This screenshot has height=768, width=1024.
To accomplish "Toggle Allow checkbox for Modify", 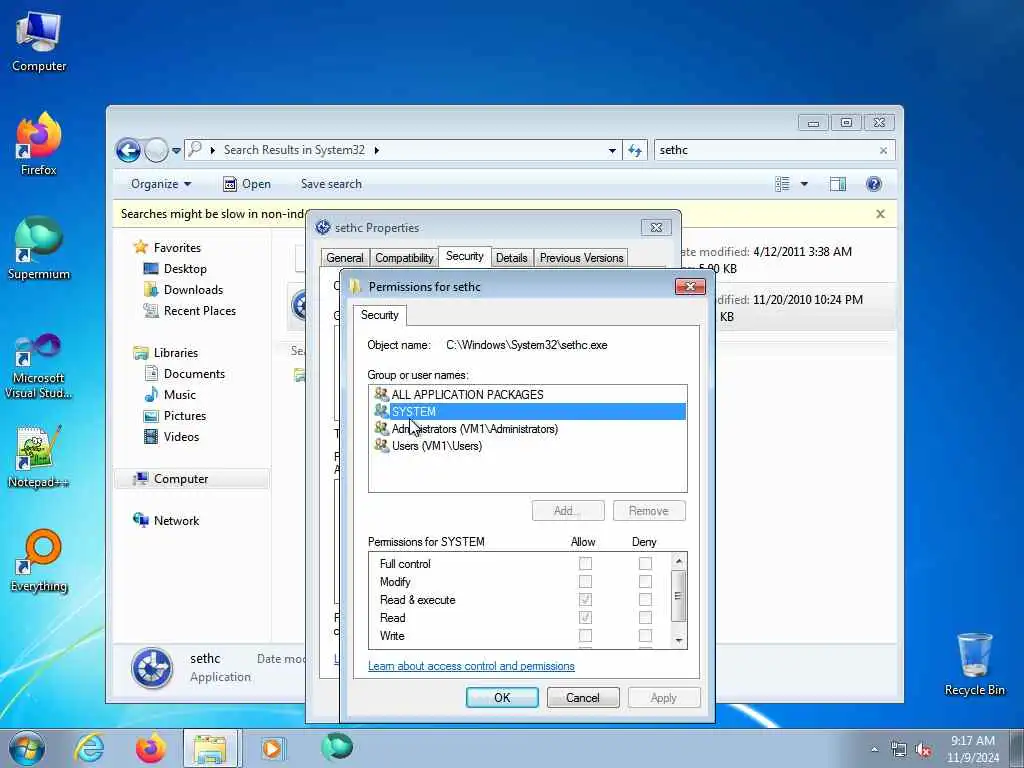I will point(585,581).
